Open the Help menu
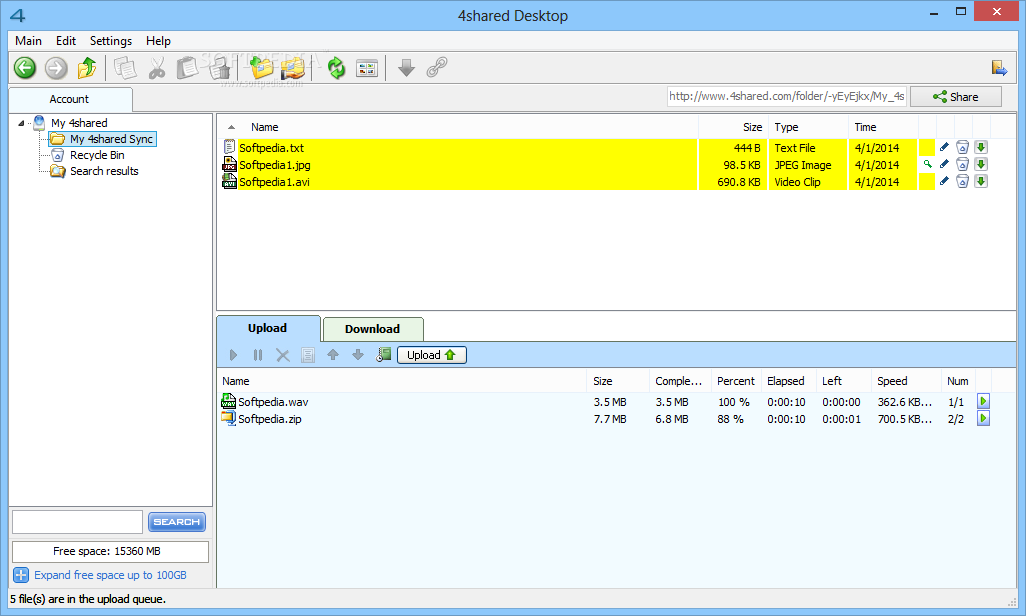The image size is (1026, 616). tap(158, 41)
